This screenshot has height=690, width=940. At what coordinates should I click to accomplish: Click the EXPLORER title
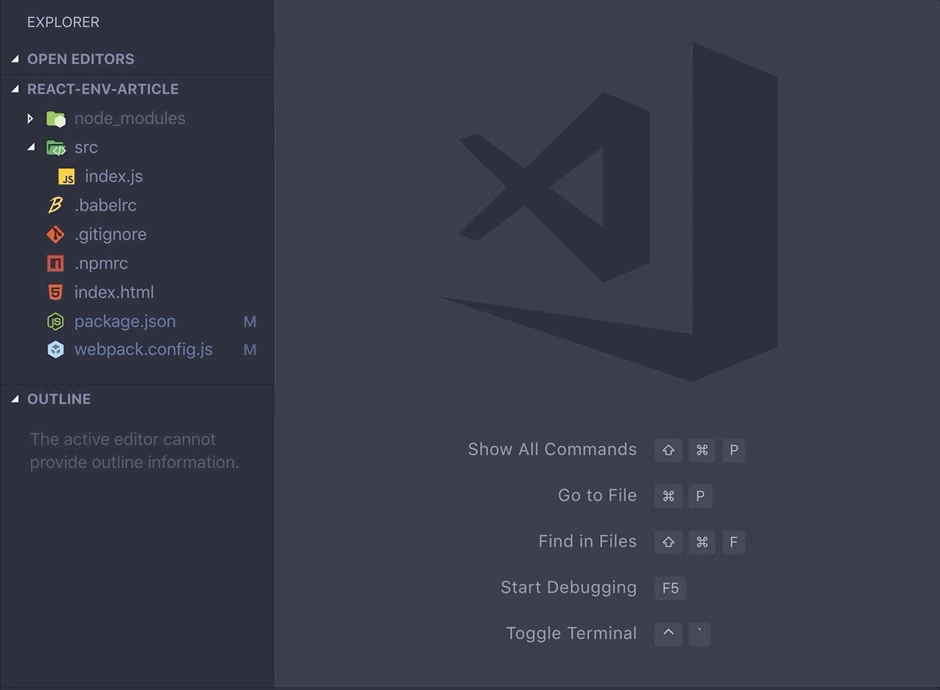[63, 22]
